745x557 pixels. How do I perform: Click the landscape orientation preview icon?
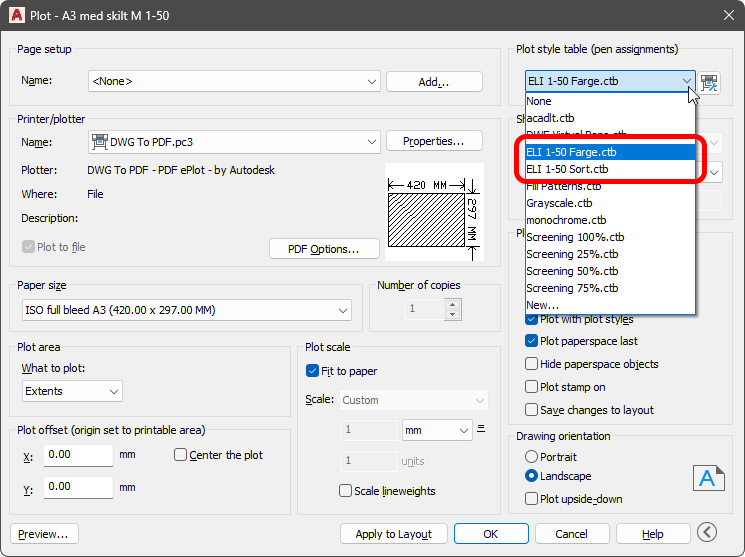pyautogui.click(x=707, y=477)
